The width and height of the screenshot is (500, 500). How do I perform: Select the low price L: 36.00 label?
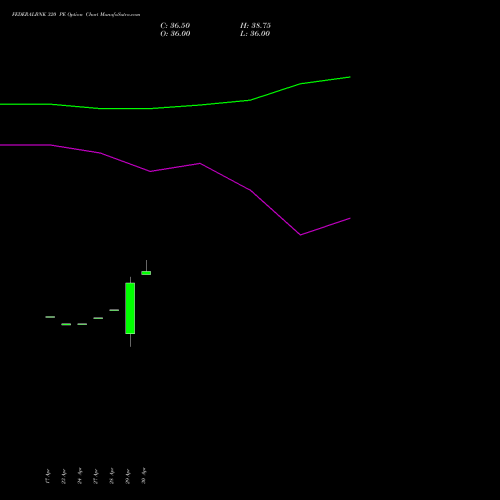coord(255,34)
